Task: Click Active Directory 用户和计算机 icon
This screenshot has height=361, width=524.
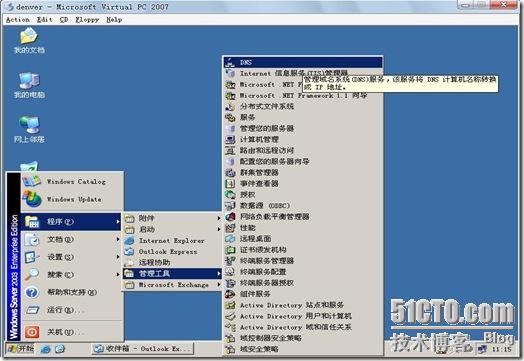Action: pos(230,316)
